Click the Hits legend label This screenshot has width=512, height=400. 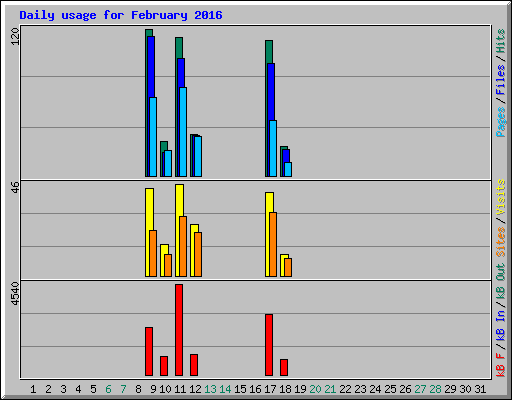point(501,41)
